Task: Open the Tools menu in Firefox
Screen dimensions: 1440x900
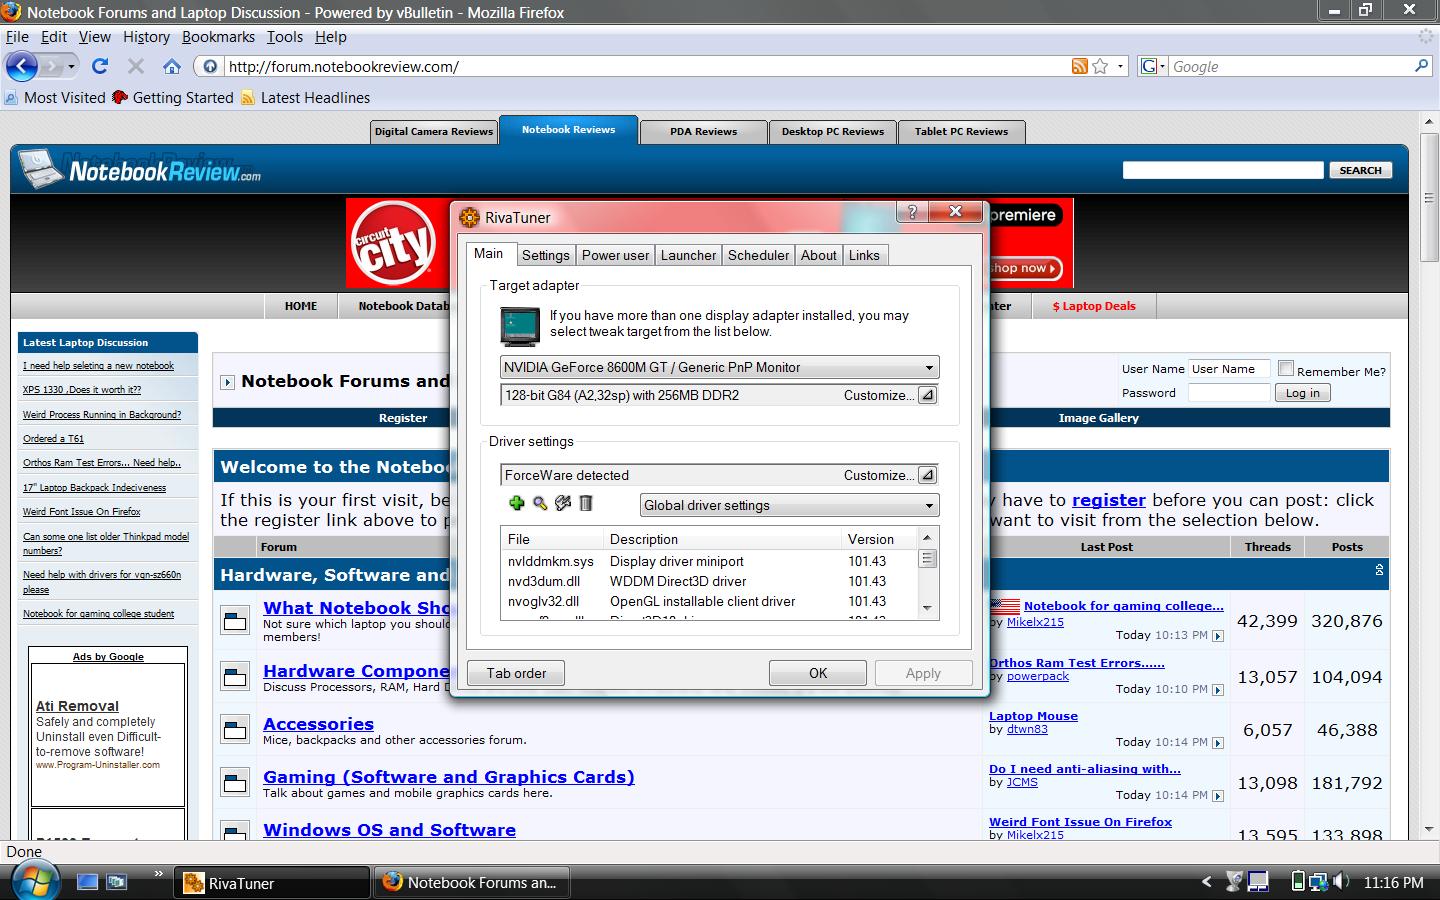Action: 284,37
